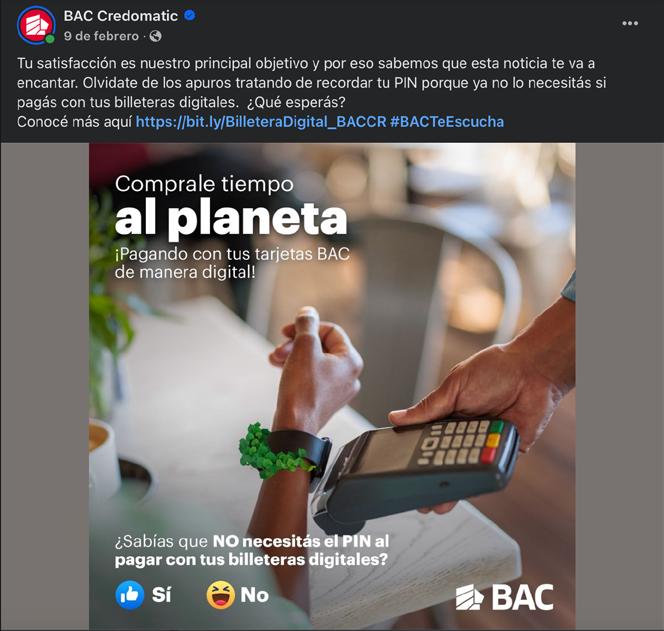
Task: Click the post description text paragraph
Action: (x=312, y=92)
